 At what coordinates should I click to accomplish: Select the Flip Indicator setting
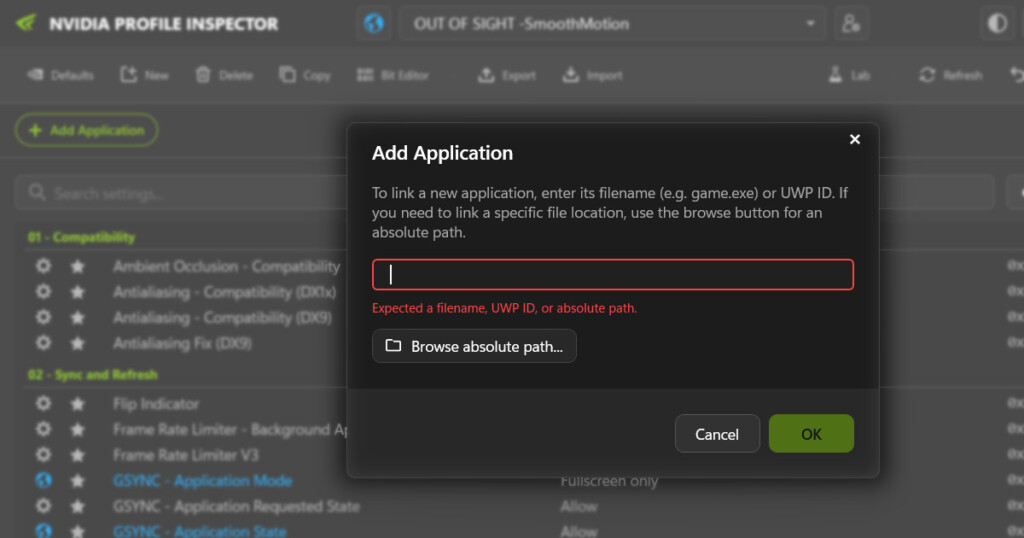pos(156,404)
